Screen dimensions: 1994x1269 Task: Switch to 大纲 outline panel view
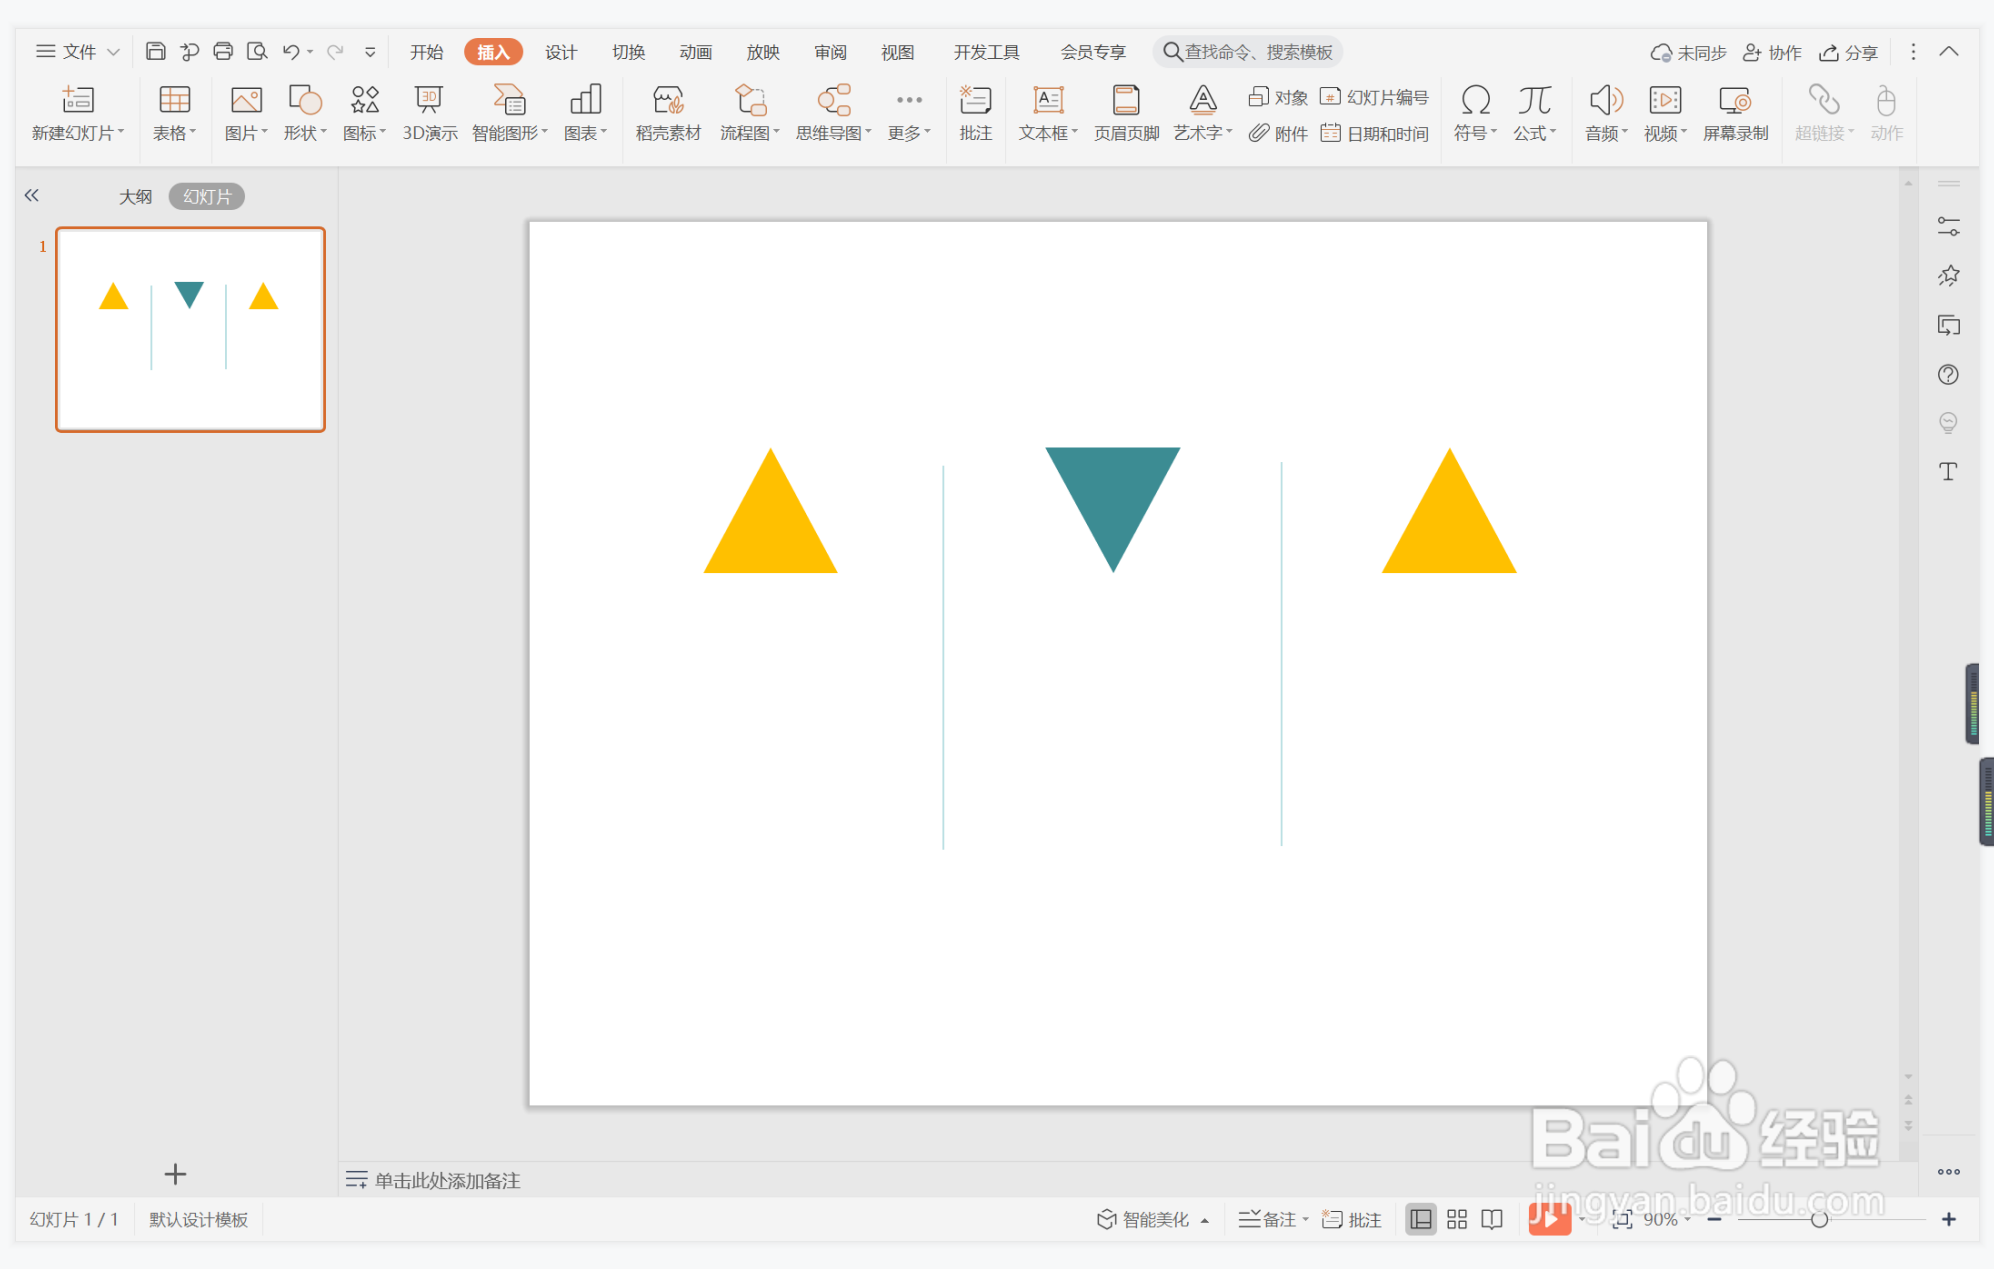tap(135, 196)
